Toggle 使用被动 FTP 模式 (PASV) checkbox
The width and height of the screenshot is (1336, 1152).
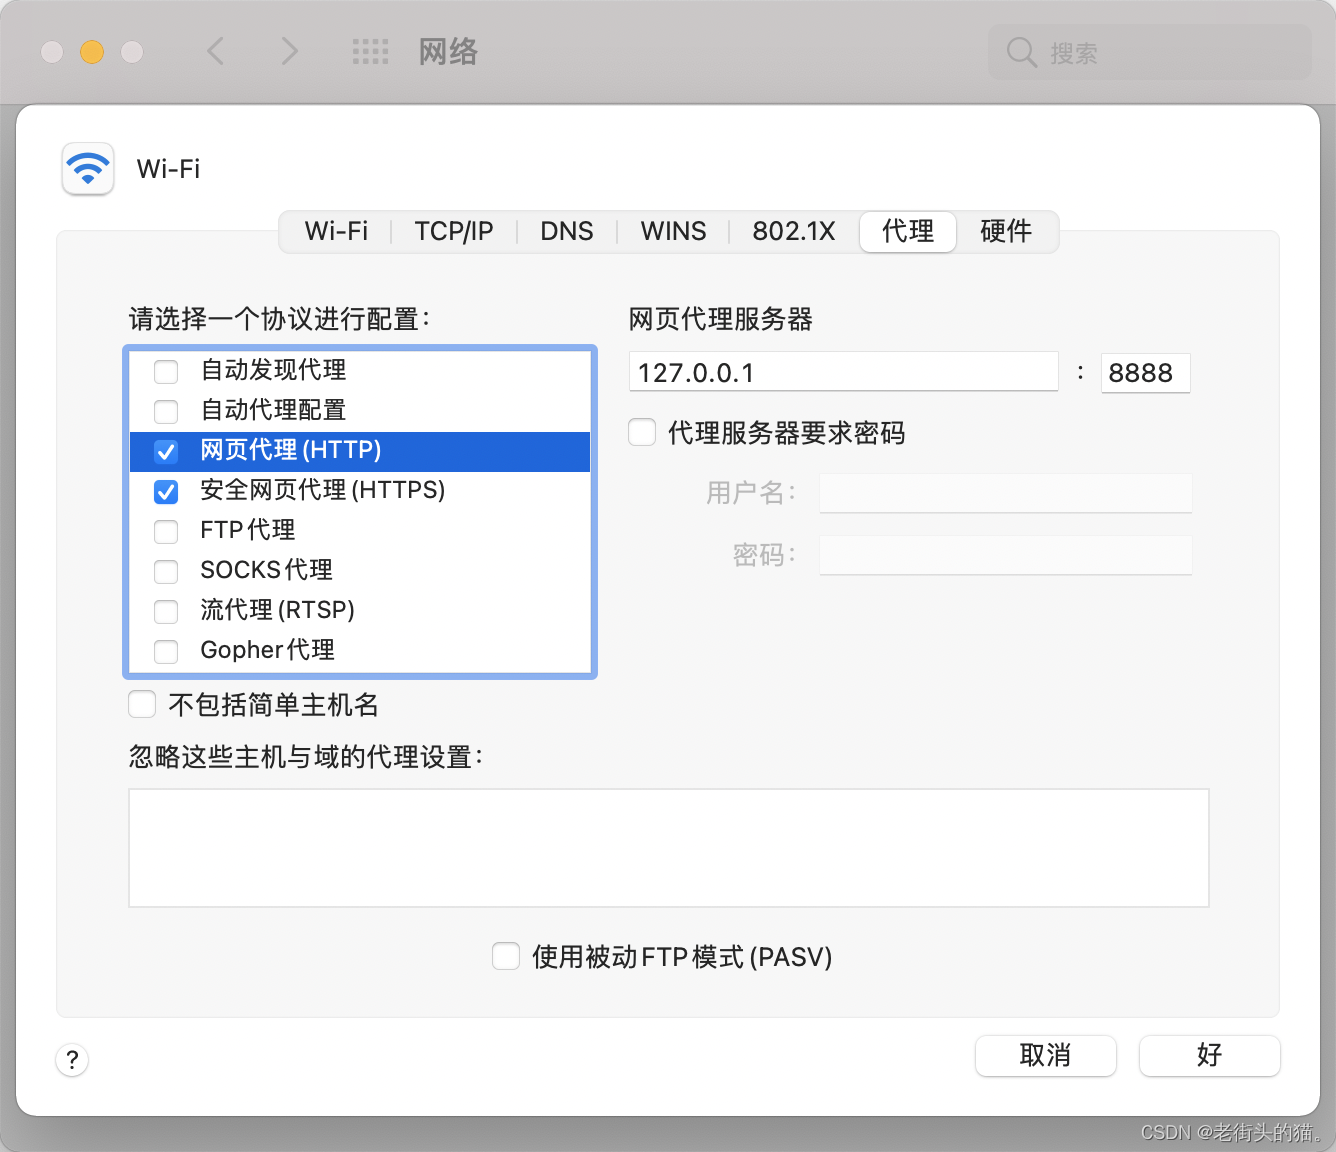pos(506,956)
